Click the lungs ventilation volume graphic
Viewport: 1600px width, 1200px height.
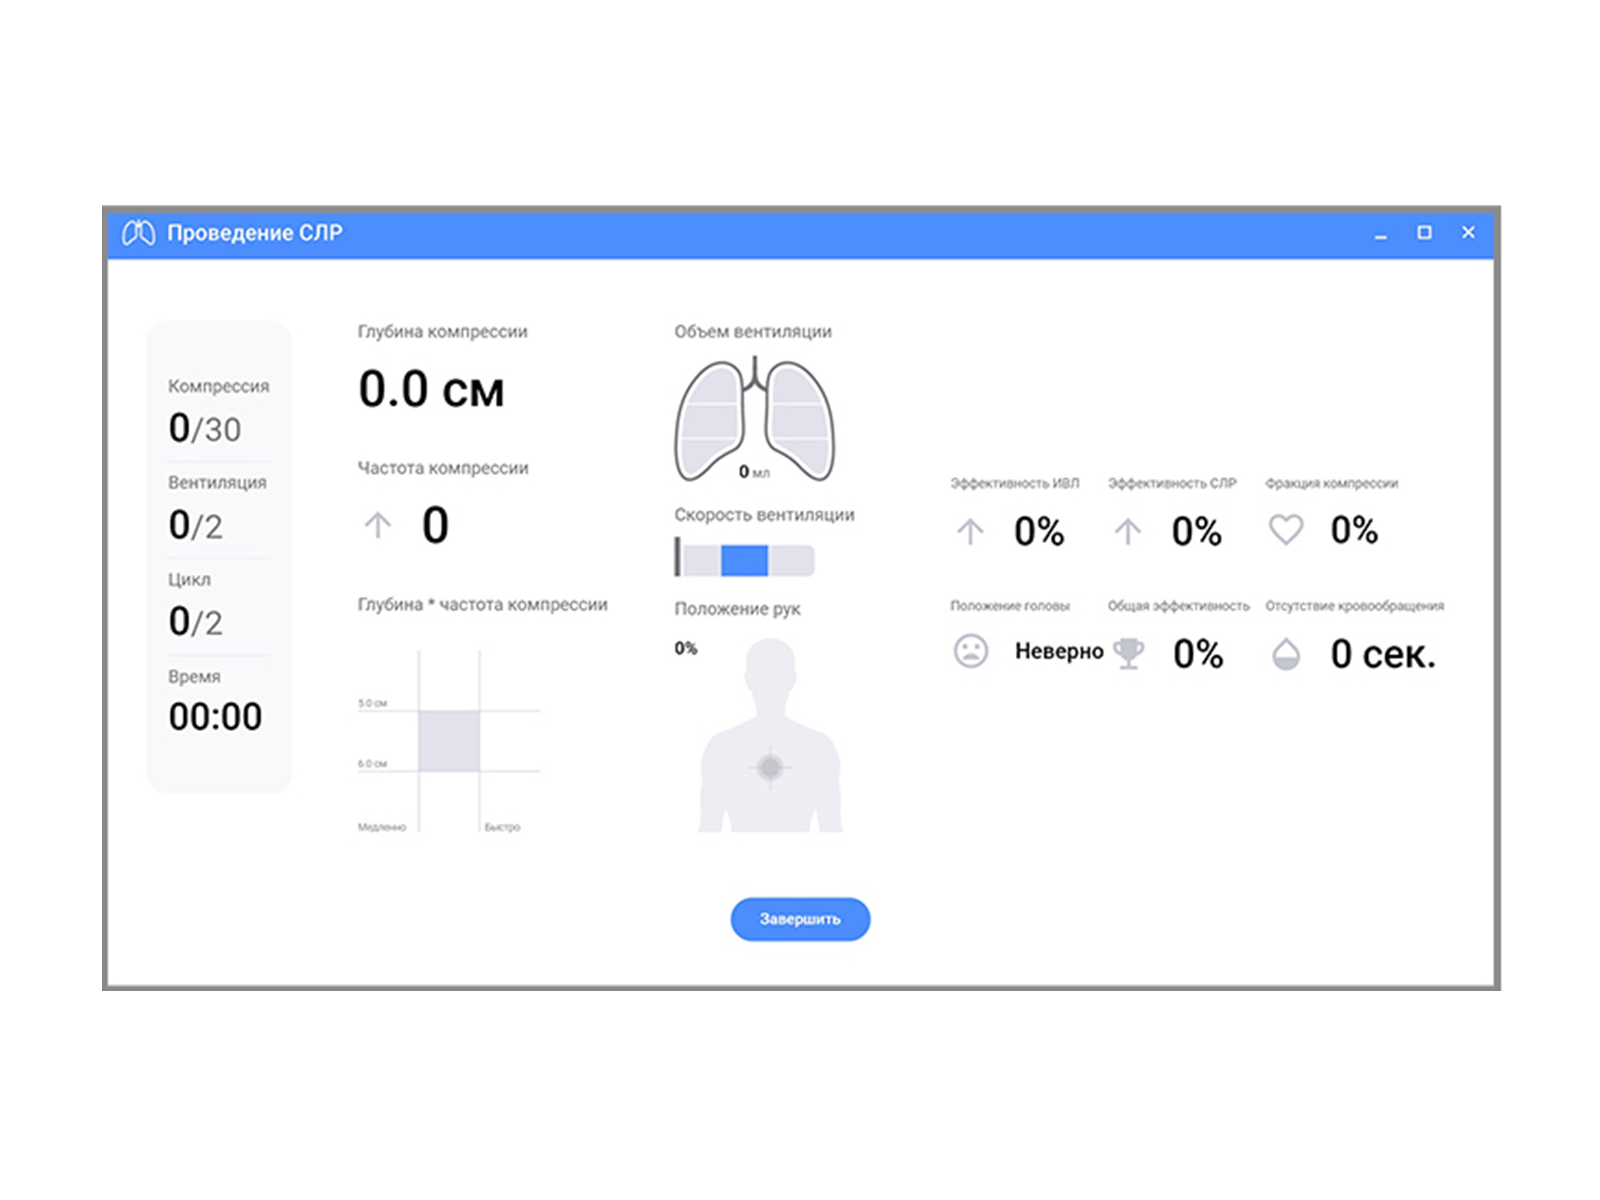[754, 421]
